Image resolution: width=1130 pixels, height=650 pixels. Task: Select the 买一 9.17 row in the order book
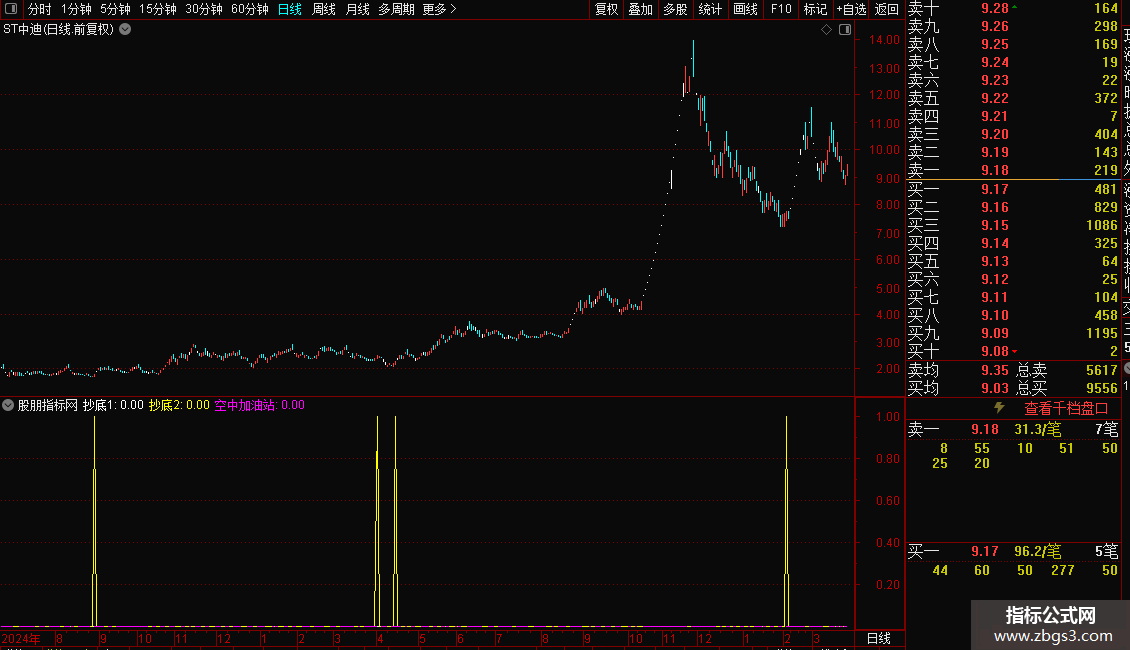point(1013,190)
